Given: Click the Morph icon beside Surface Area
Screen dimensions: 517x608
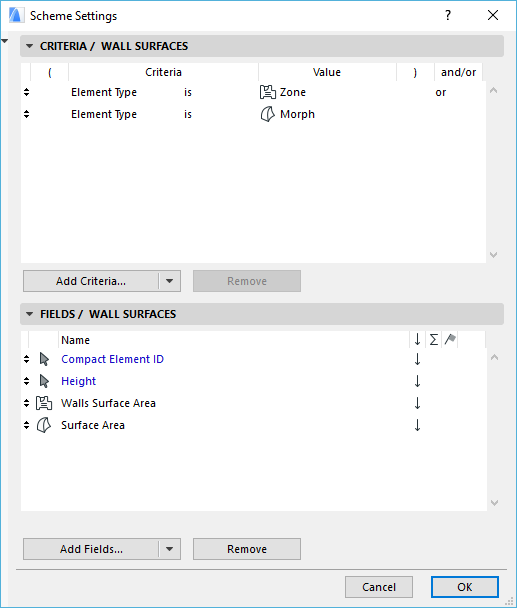Looking at the screenshot, I should (44, 425).
